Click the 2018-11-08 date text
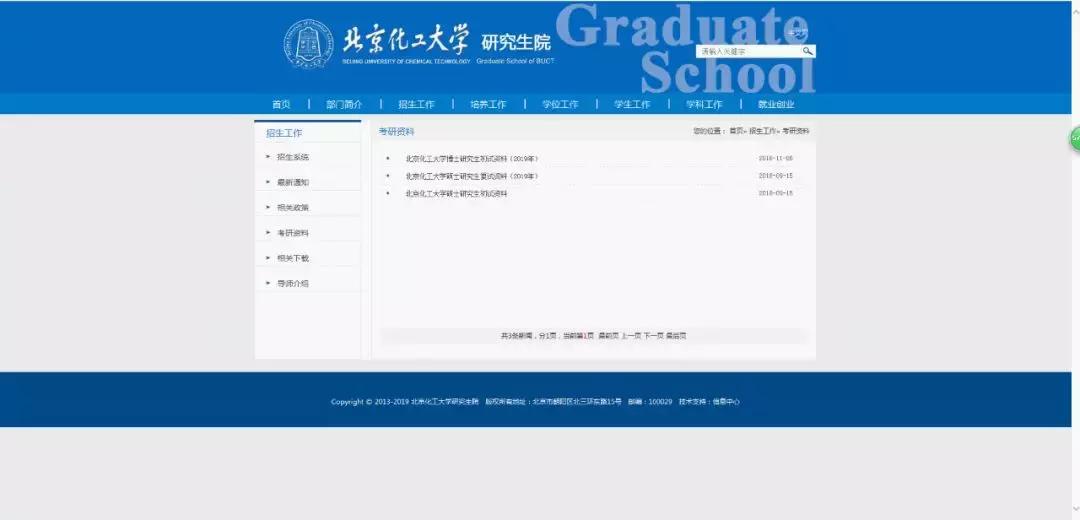Screen dimensions: 1080x520 776,158
